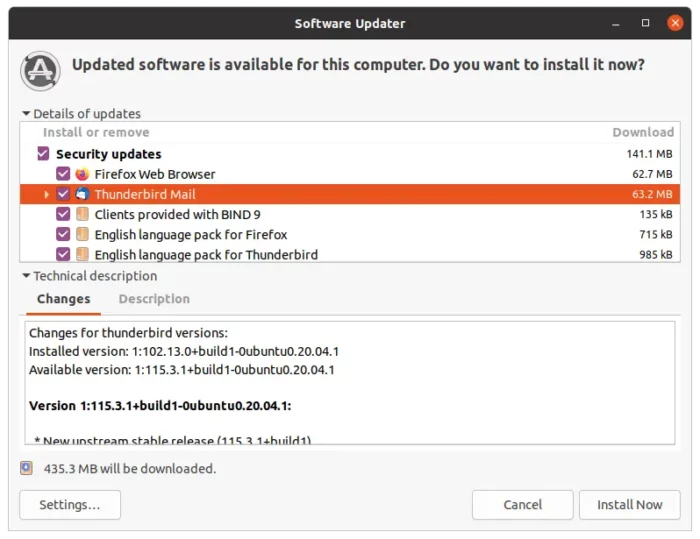Open Settings… for software updates
Screen dimensions: 700x539
[x=70, y=505]
